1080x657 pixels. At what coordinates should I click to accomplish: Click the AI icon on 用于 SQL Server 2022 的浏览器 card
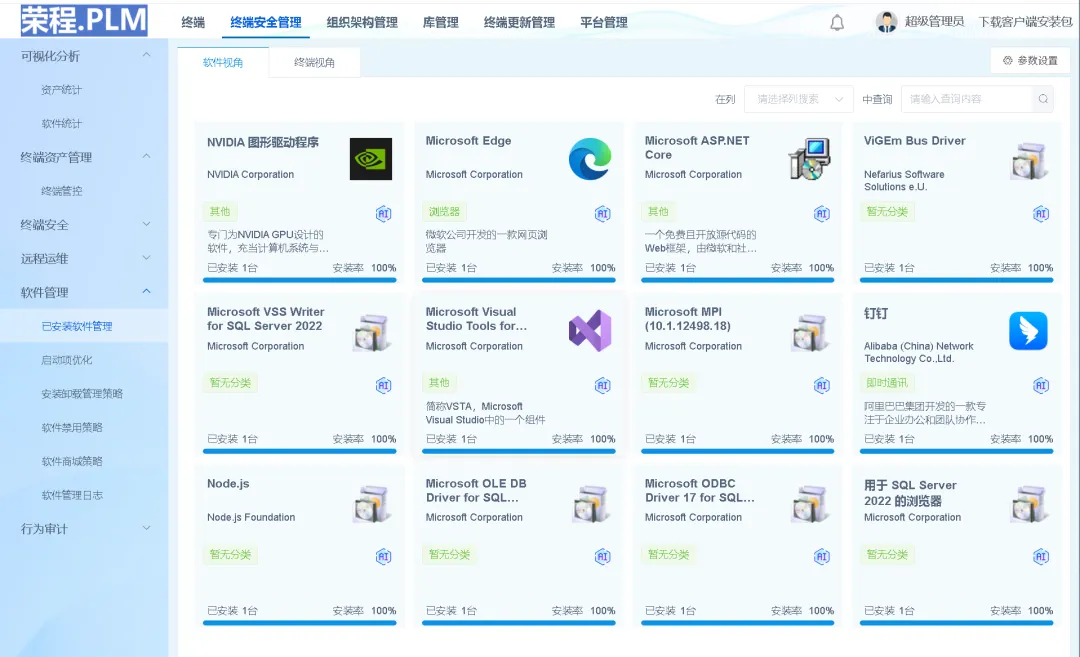click(1041, 556)
